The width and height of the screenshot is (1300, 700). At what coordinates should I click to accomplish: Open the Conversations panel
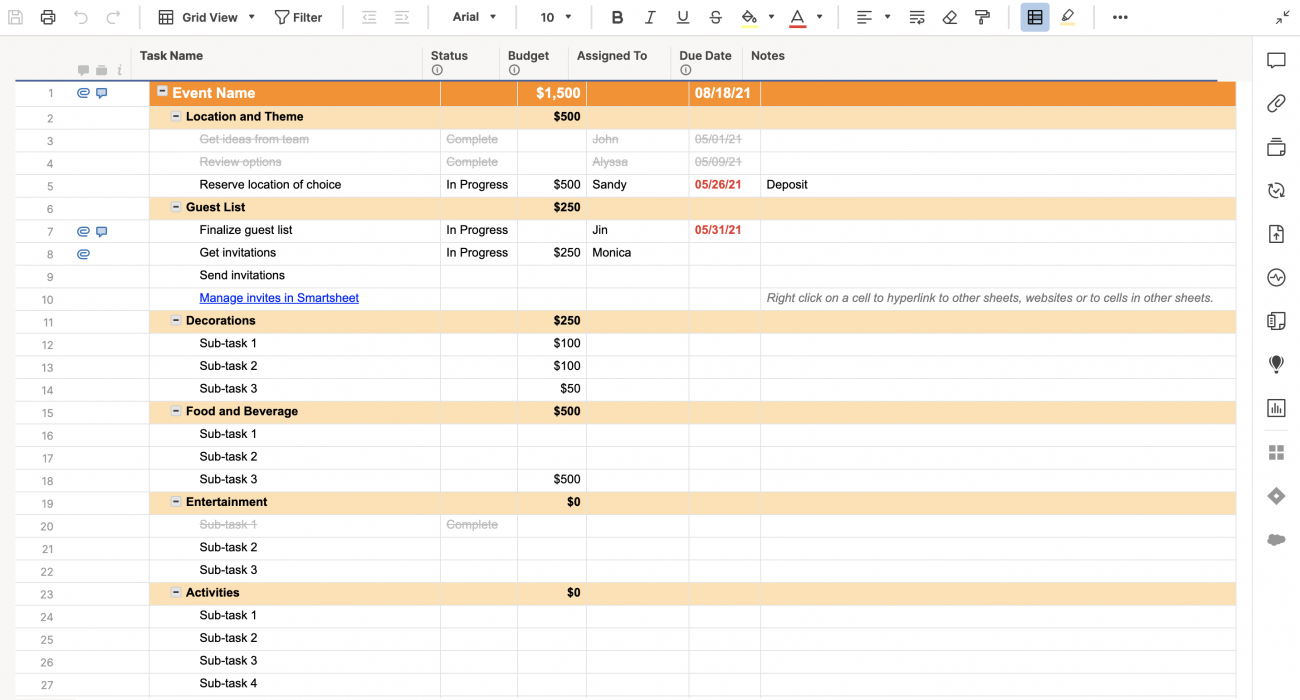[x=1276, y=60]
